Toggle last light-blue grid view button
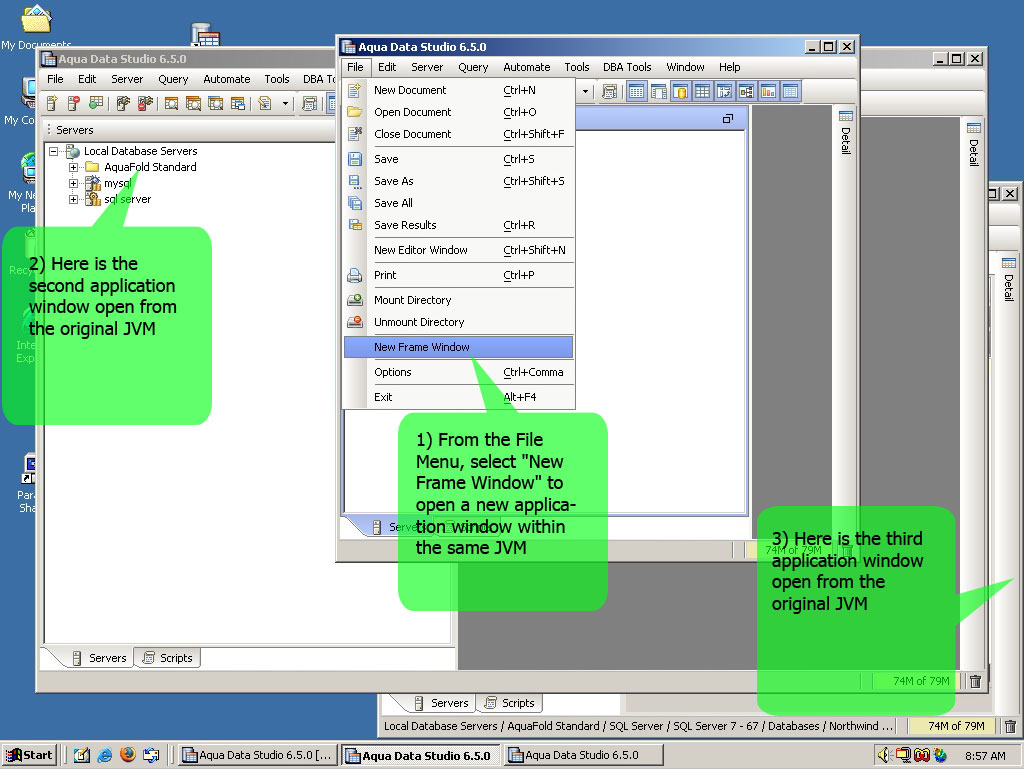 790,91
